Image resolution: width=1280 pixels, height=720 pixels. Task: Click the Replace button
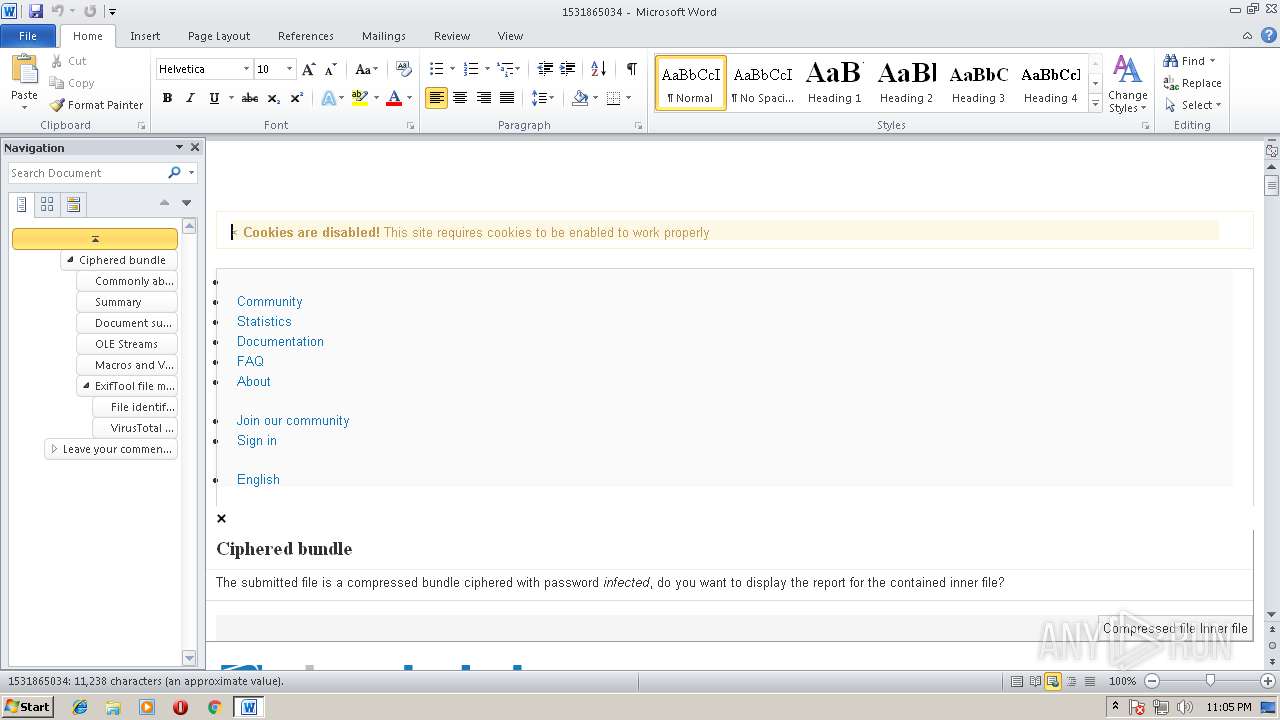click(x=1192, y=83)
